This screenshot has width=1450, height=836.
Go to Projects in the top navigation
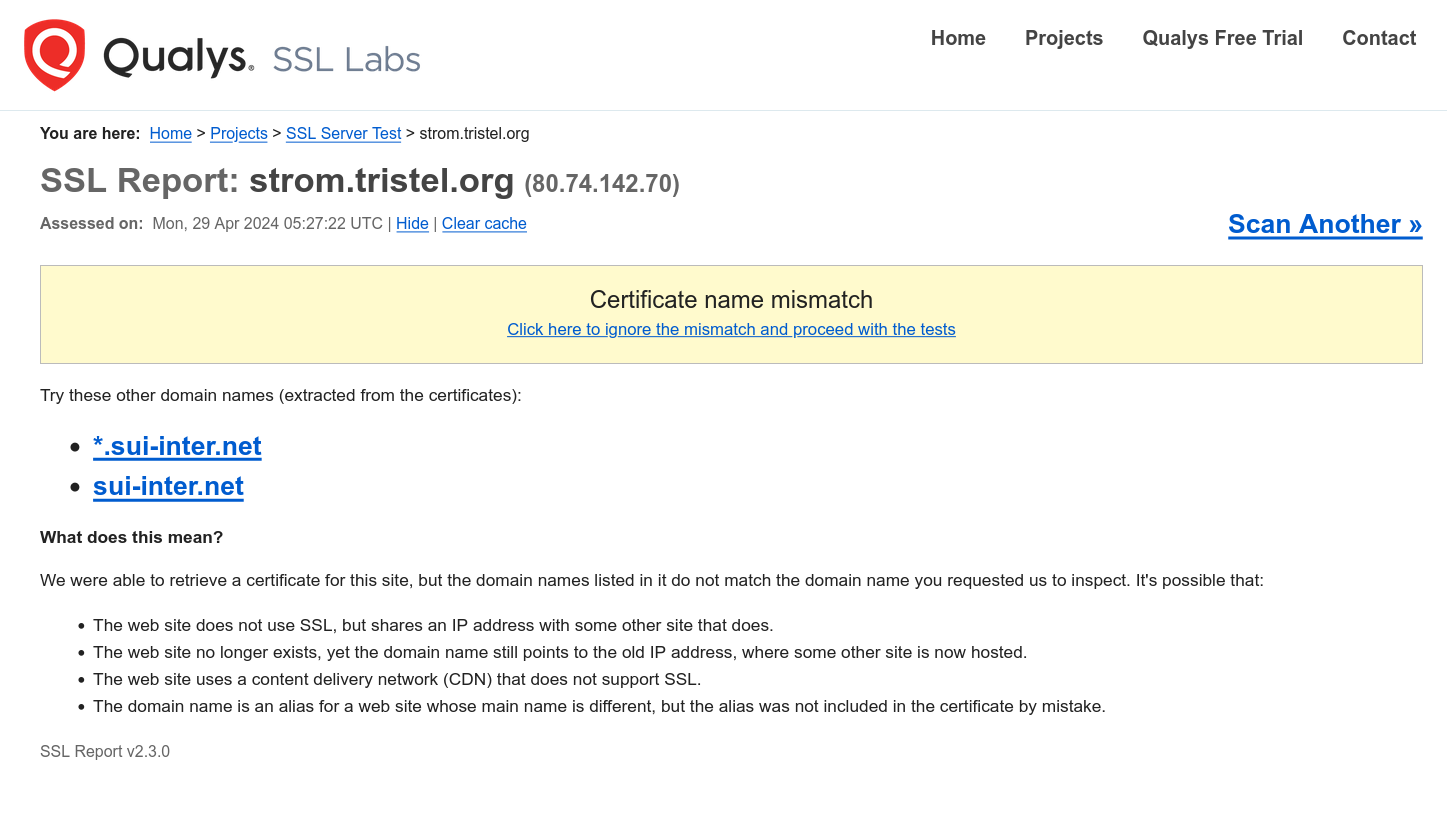click(1064, 38)
